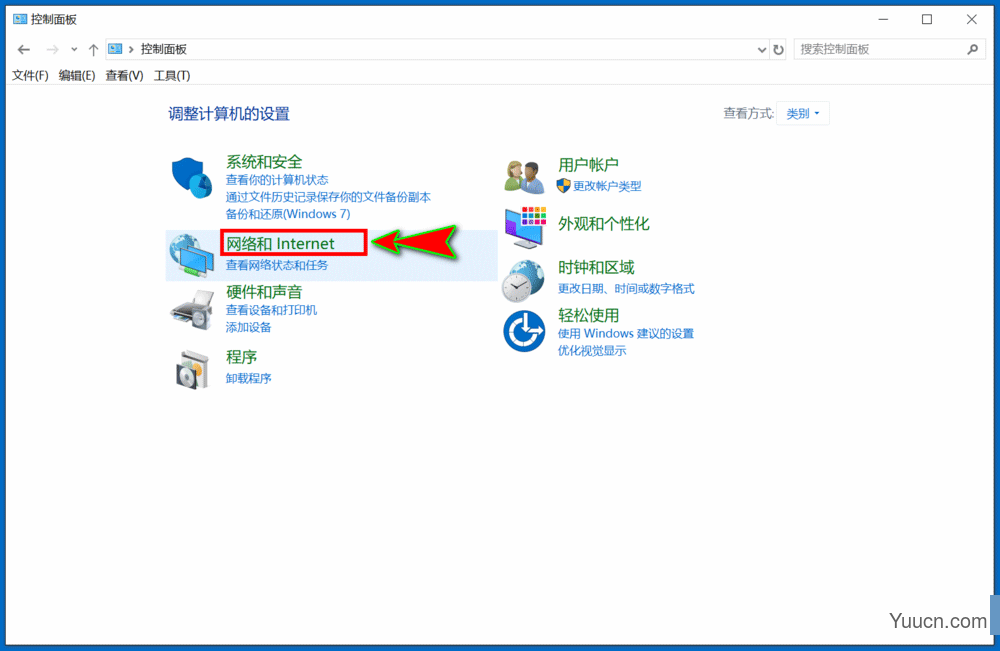Open the System and Security shield icon

point(191,178)
